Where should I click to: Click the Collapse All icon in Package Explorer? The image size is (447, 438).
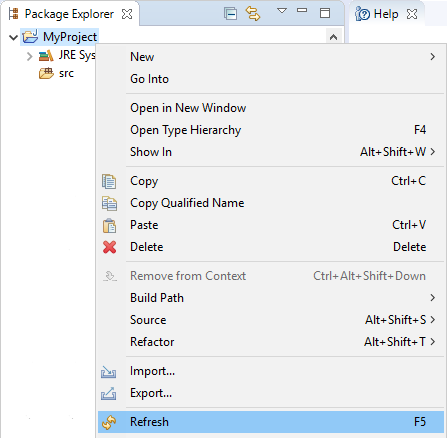pos(230,14)
